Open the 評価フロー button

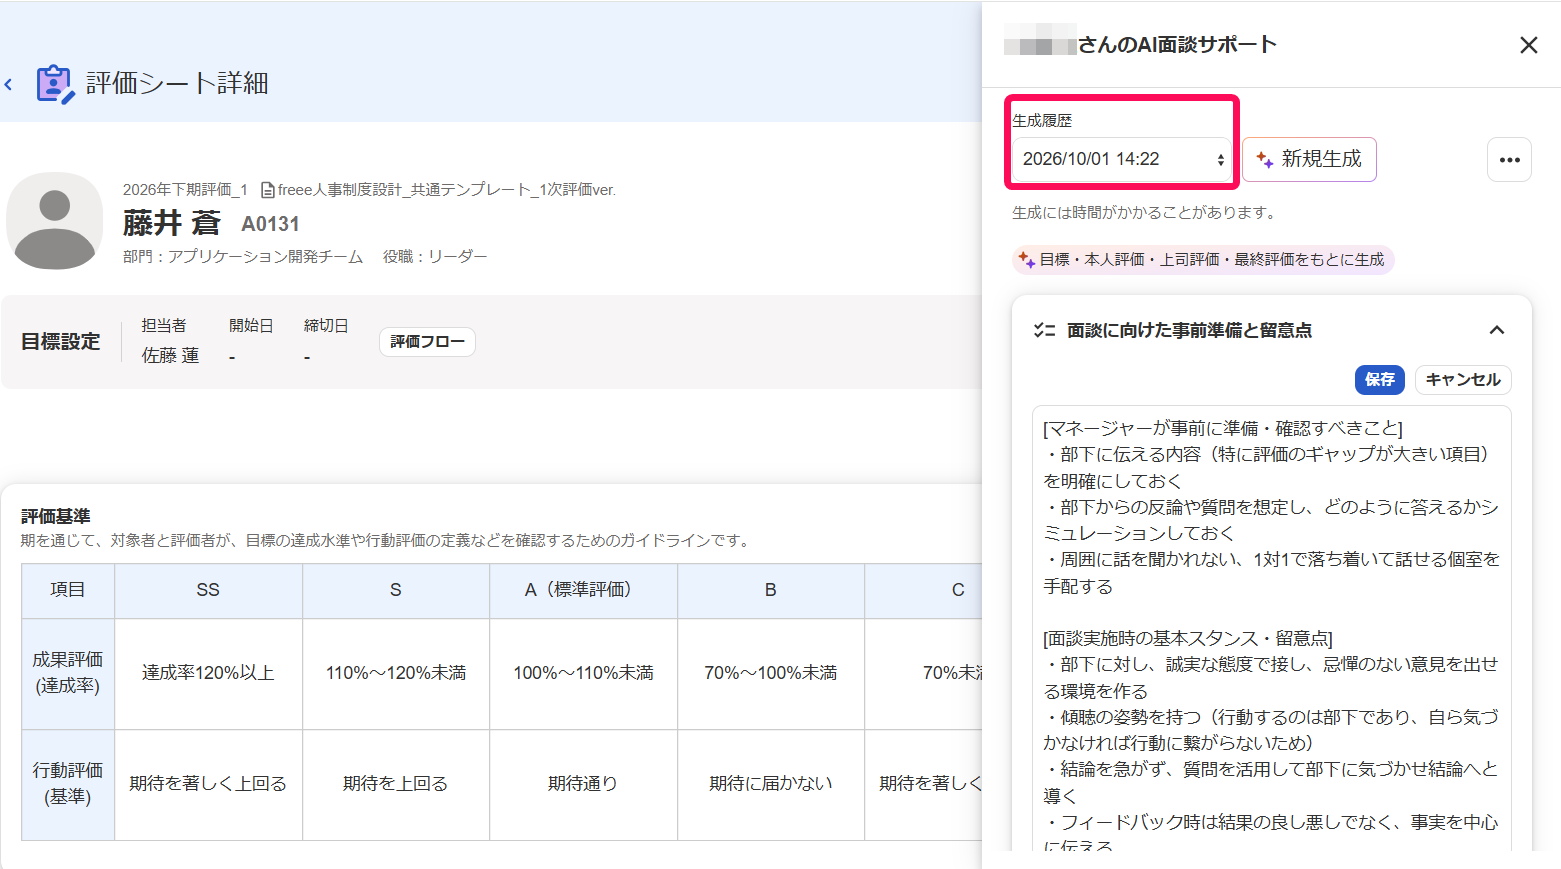click(x=427, y=342)
